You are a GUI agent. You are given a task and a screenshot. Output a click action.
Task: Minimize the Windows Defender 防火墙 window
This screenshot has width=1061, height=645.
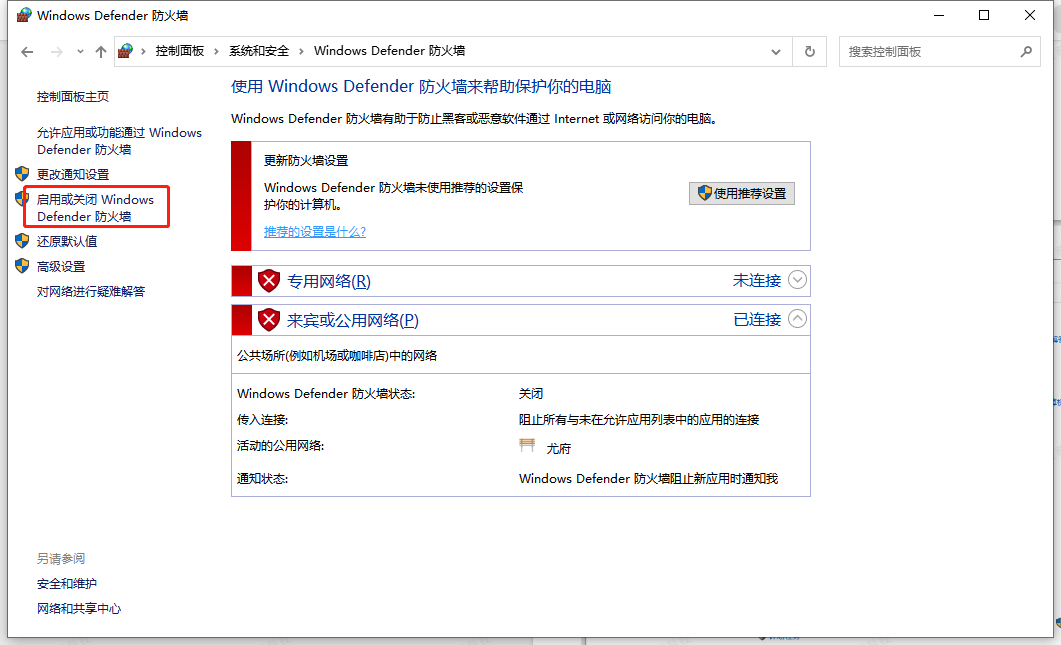coord(939,15)
